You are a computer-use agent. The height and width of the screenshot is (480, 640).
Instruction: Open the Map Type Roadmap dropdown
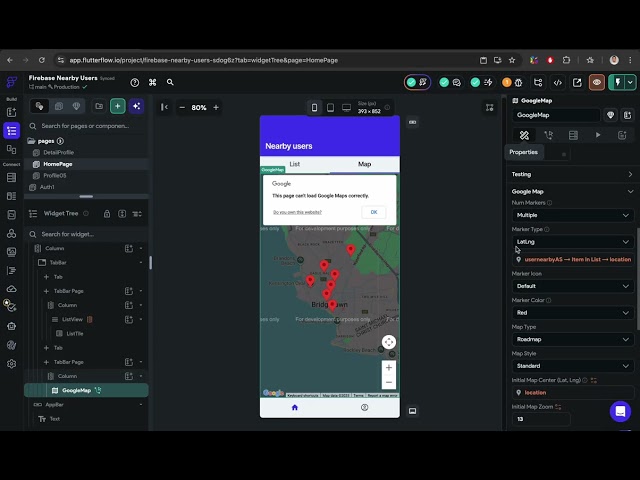(x=573, y=339)
